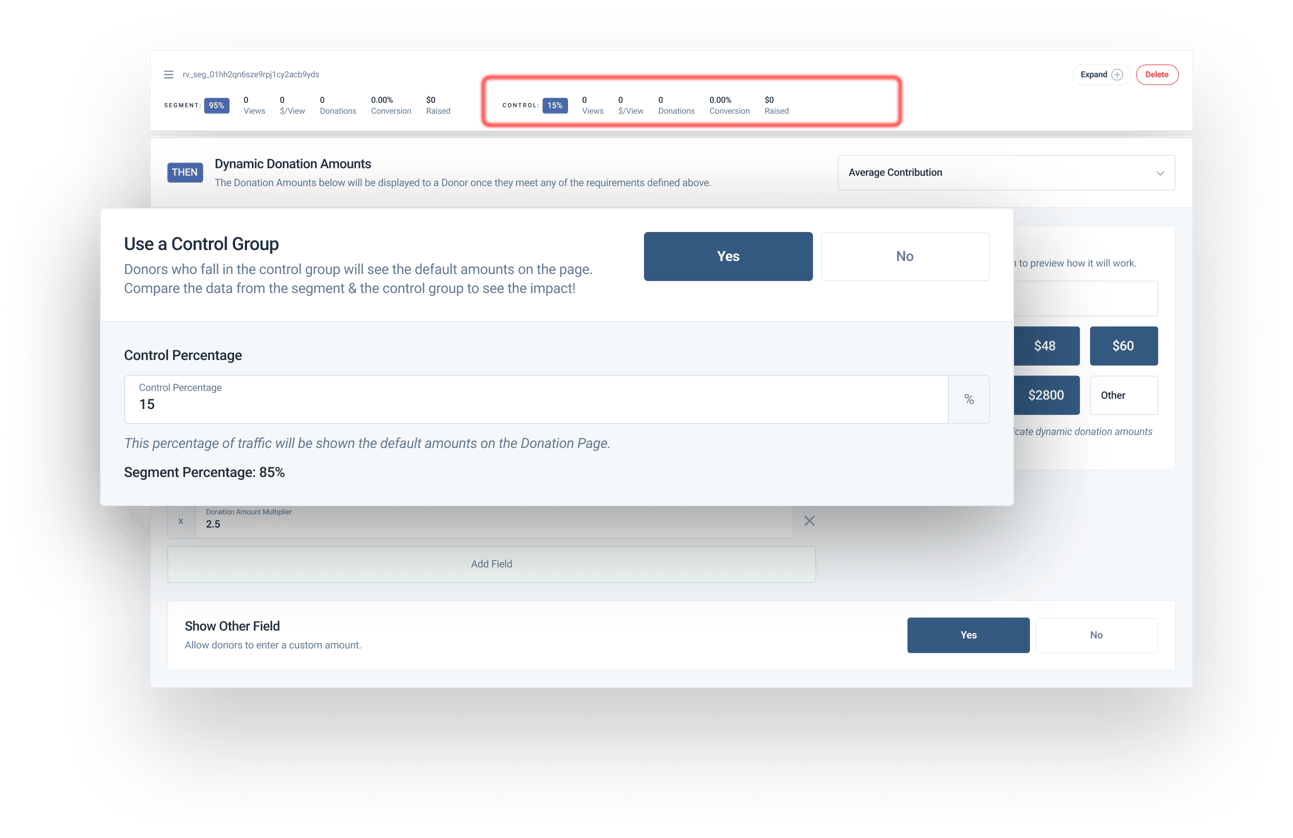Click the percent sign addon
The width and height of the screenshot is (1293, 838).
(x=969, y=399)
